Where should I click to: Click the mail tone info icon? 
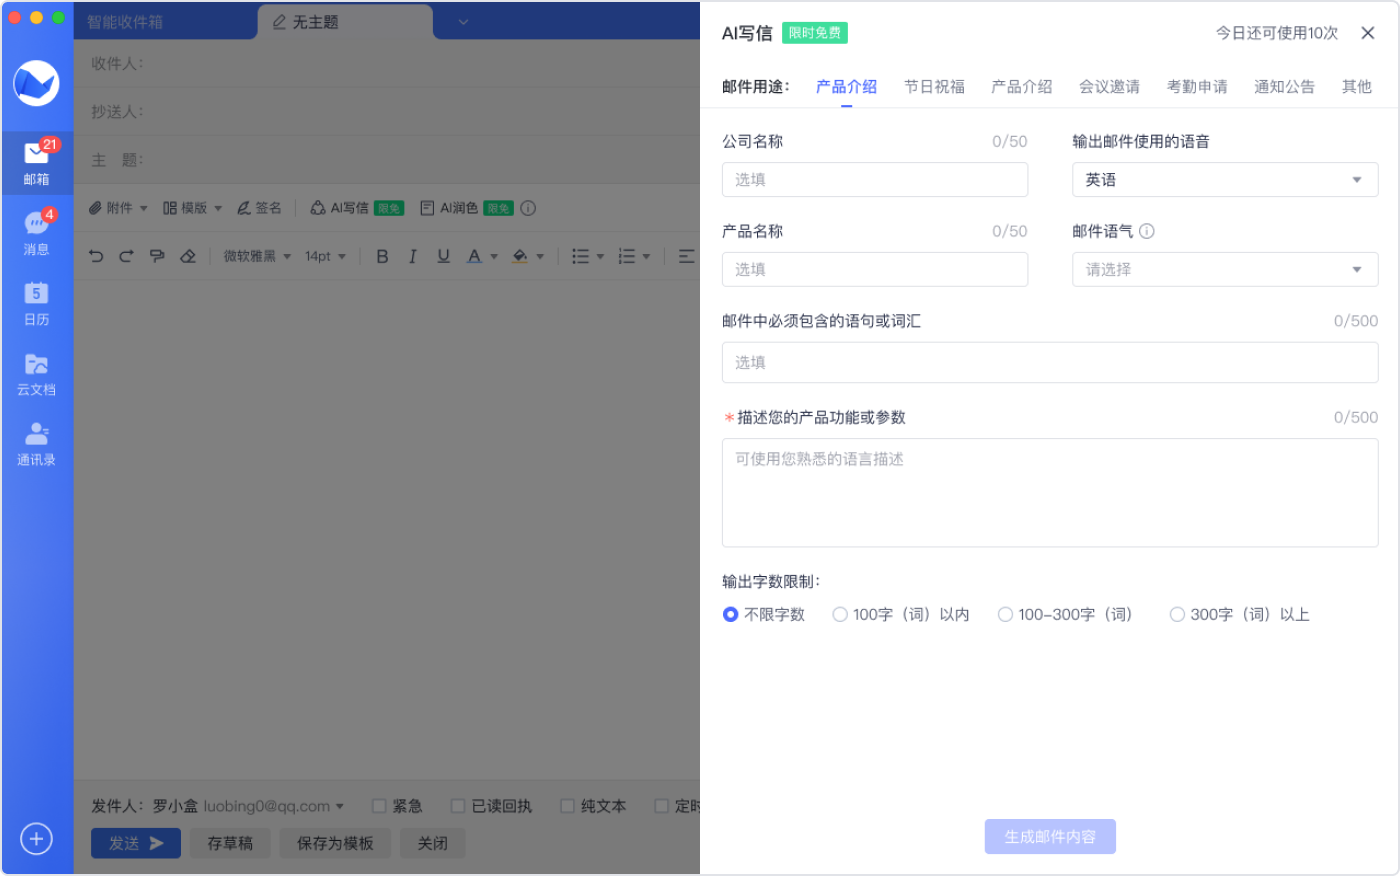tap(1147, 231)
